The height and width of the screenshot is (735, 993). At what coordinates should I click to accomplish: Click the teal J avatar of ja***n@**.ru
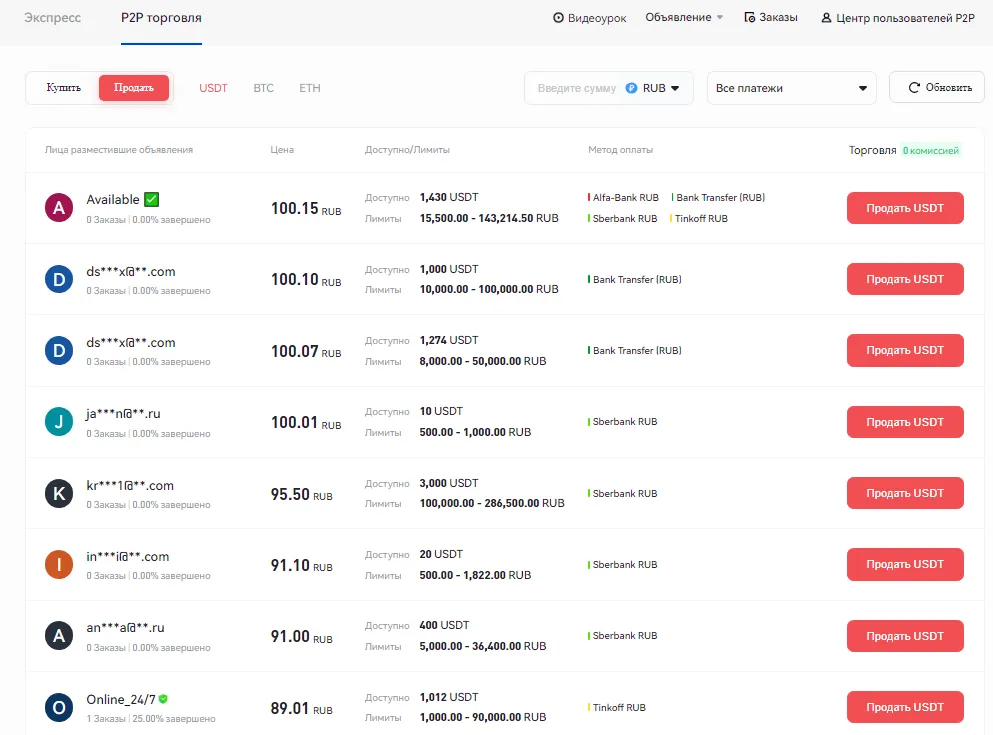pos(59,422)
